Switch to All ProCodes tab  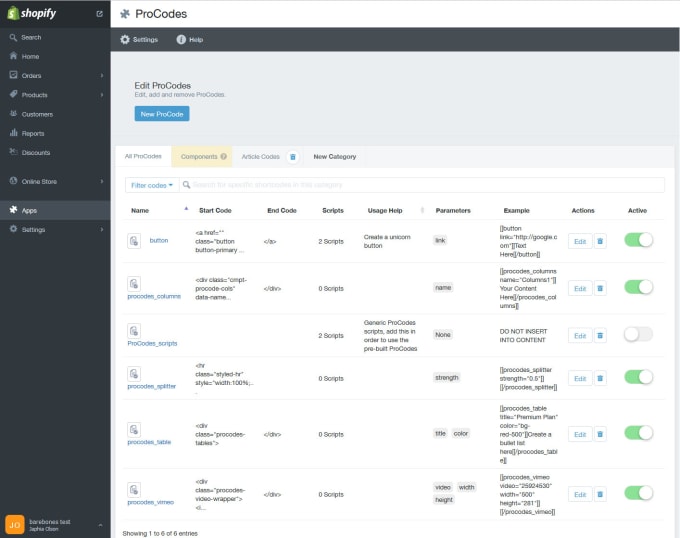coord(143,157)
